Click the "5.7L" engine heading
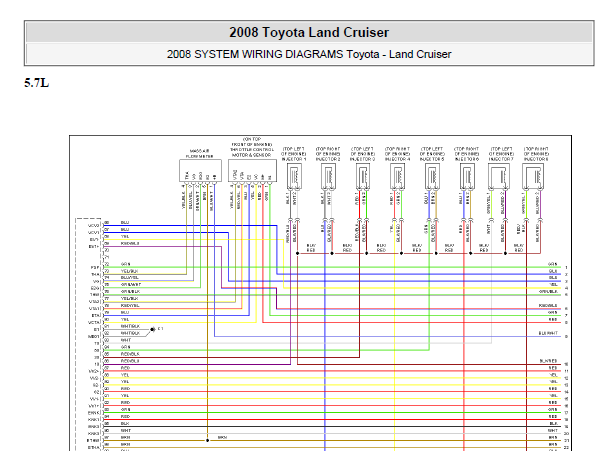 37,83
